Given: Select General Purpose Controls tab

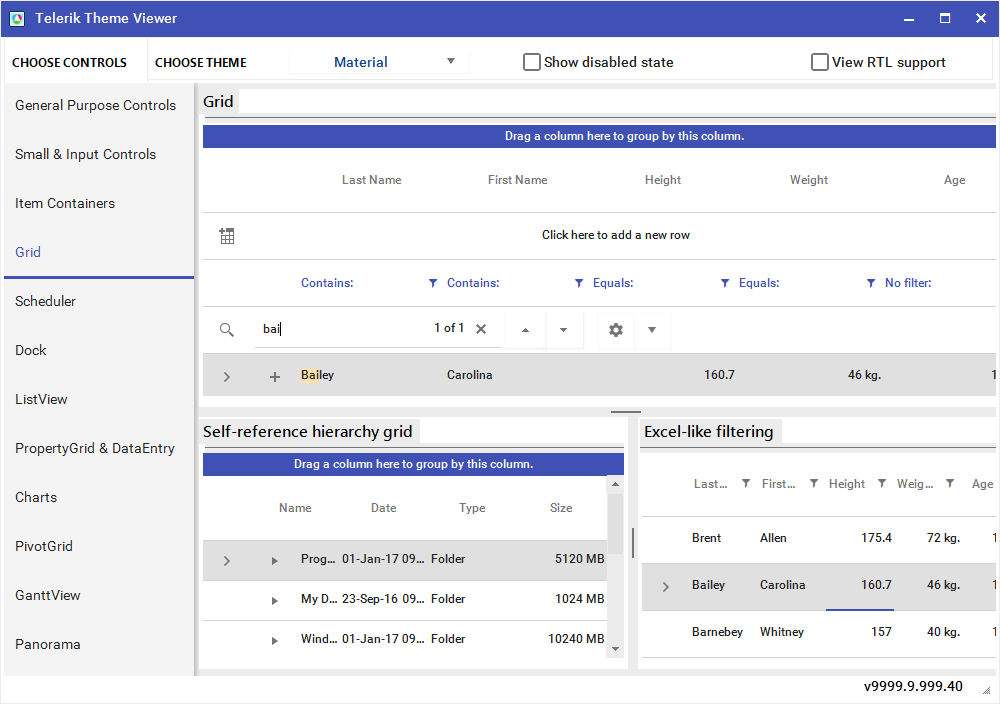Looking at the screenshot, I should coord(96,105).
